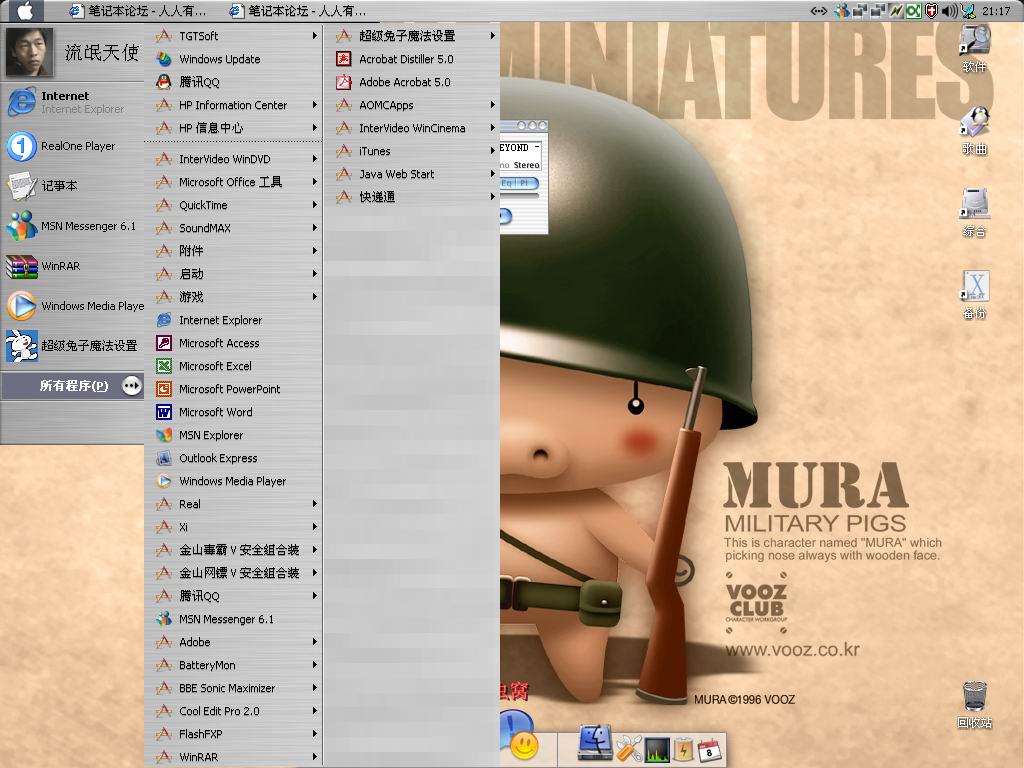Launch Microsoft Excel
This screenshot has width=1024, height=768.
tap(233, 366)
